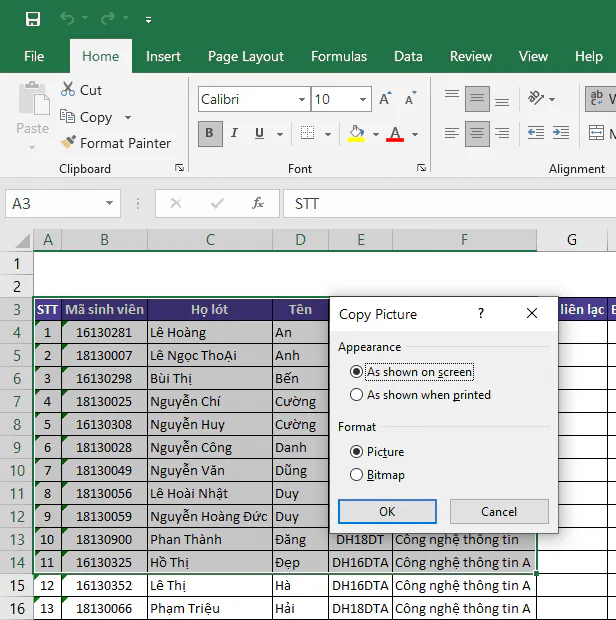The height and width of the screenshot is (620, 616).
Task: Open the Clipboard dialog launcher
Action: [x=180, y=168]
